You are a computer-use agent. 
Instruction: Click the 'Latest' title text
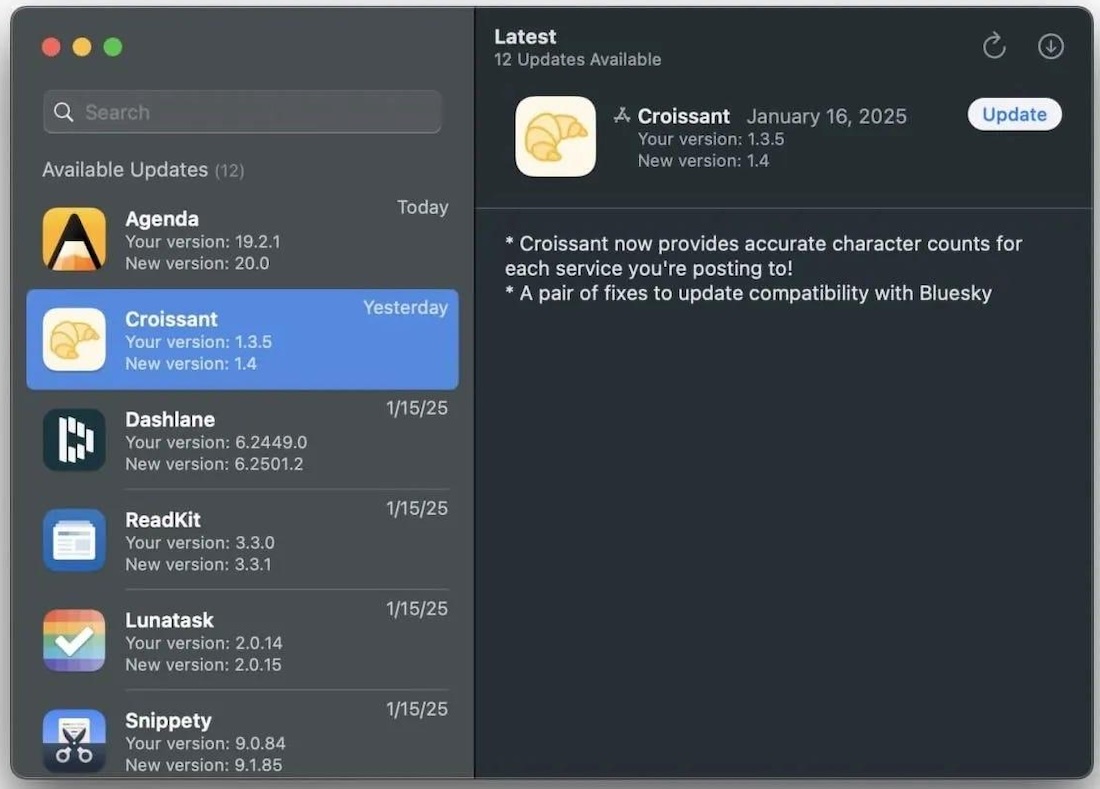coord(525,36)
